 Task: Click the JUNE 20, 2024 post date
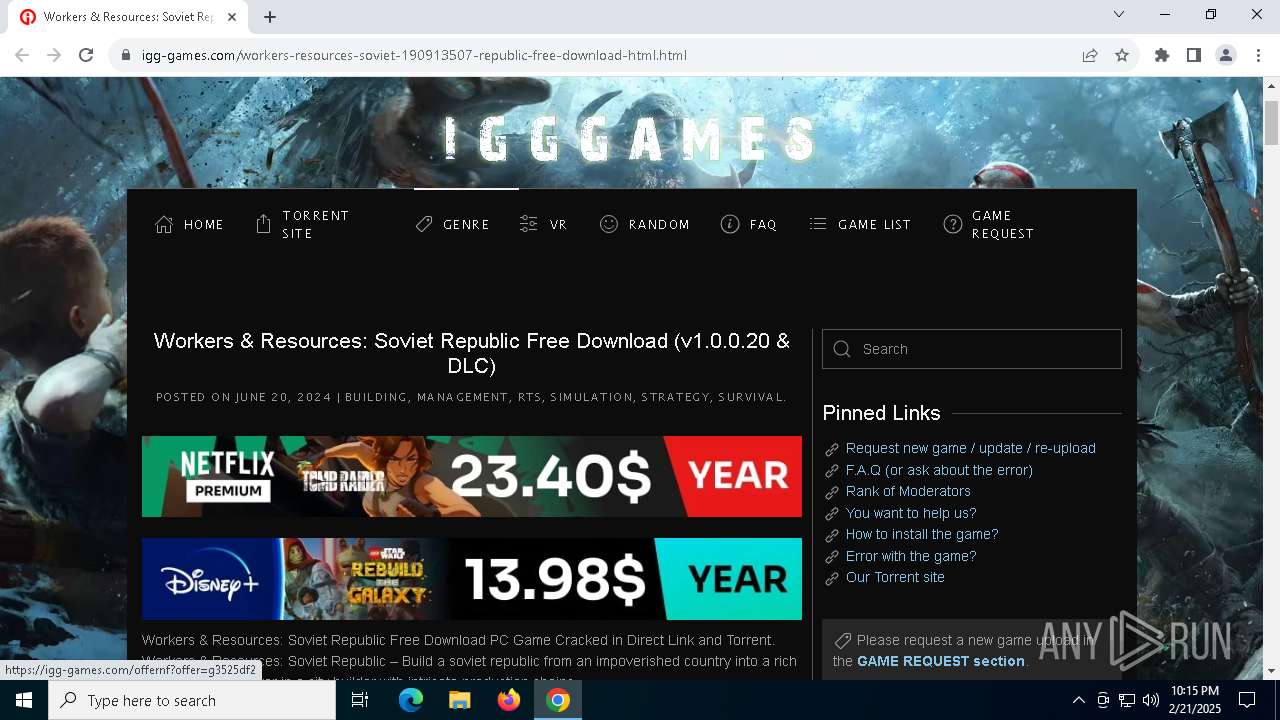point(283,397)
